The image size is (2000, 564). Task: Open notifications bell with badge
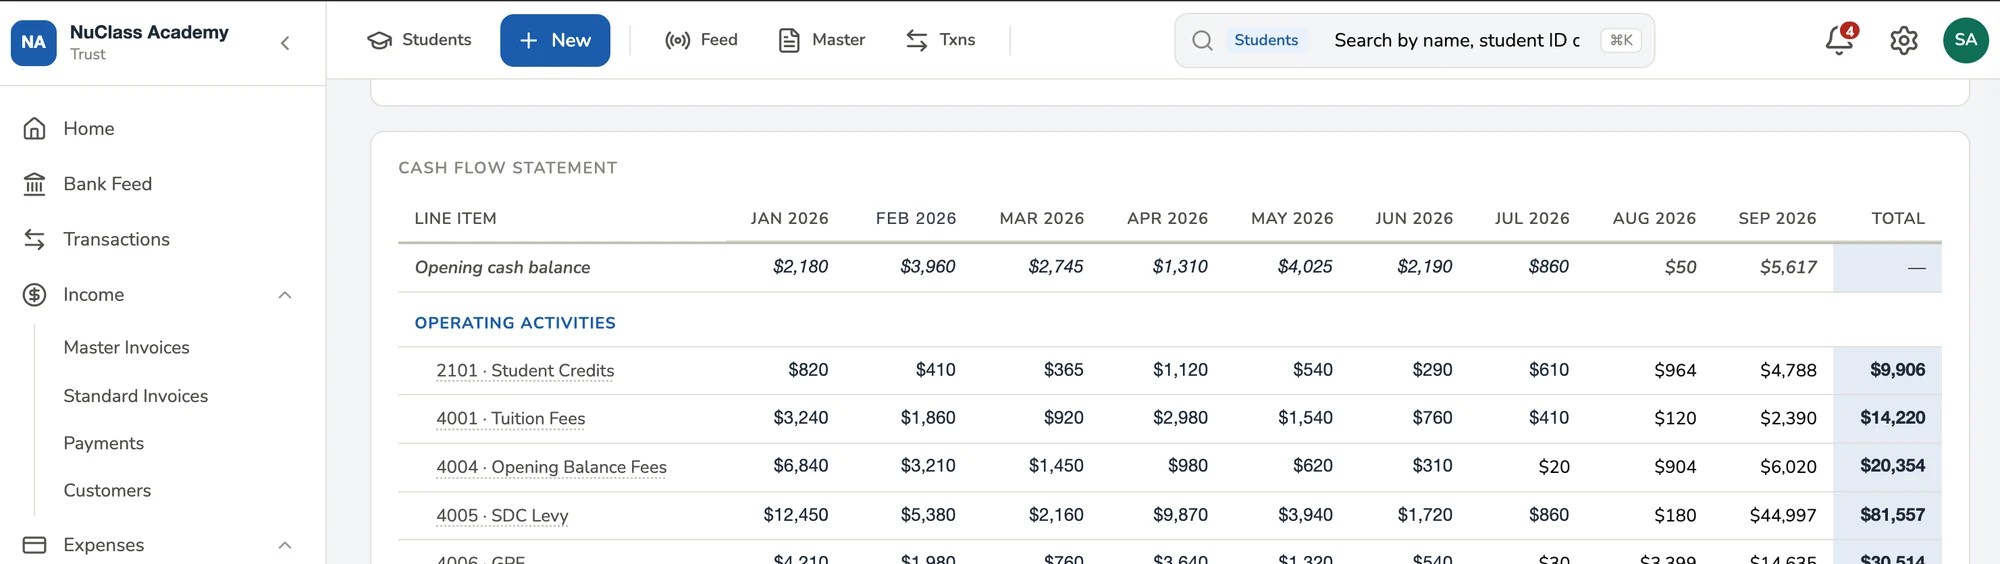(1840, 39)
